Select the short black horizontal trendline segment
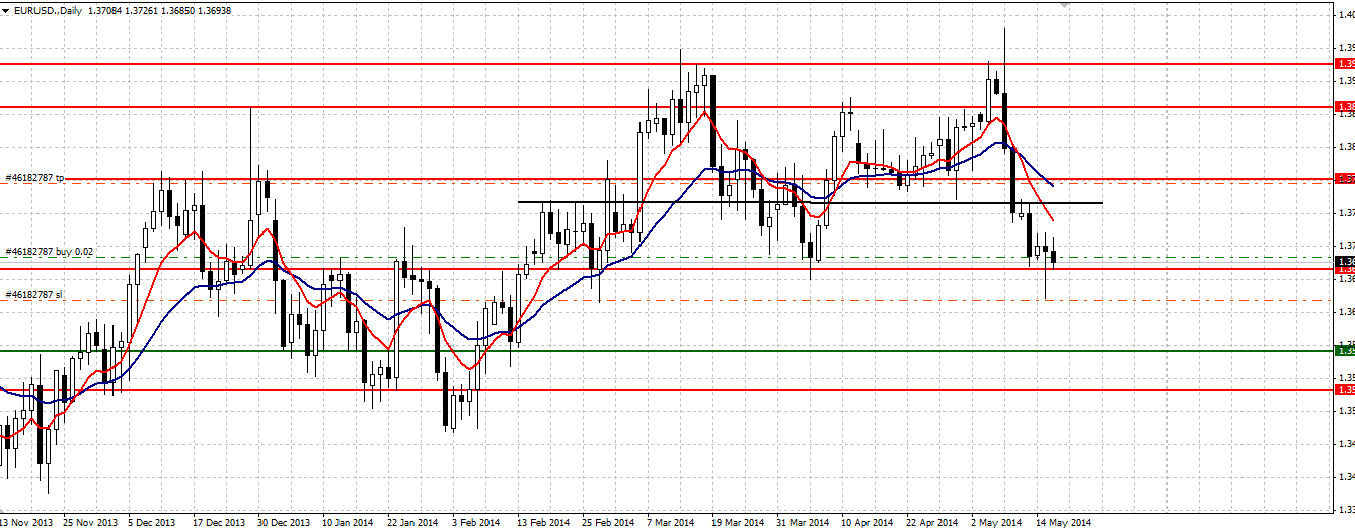 click(x=810, y=203)
